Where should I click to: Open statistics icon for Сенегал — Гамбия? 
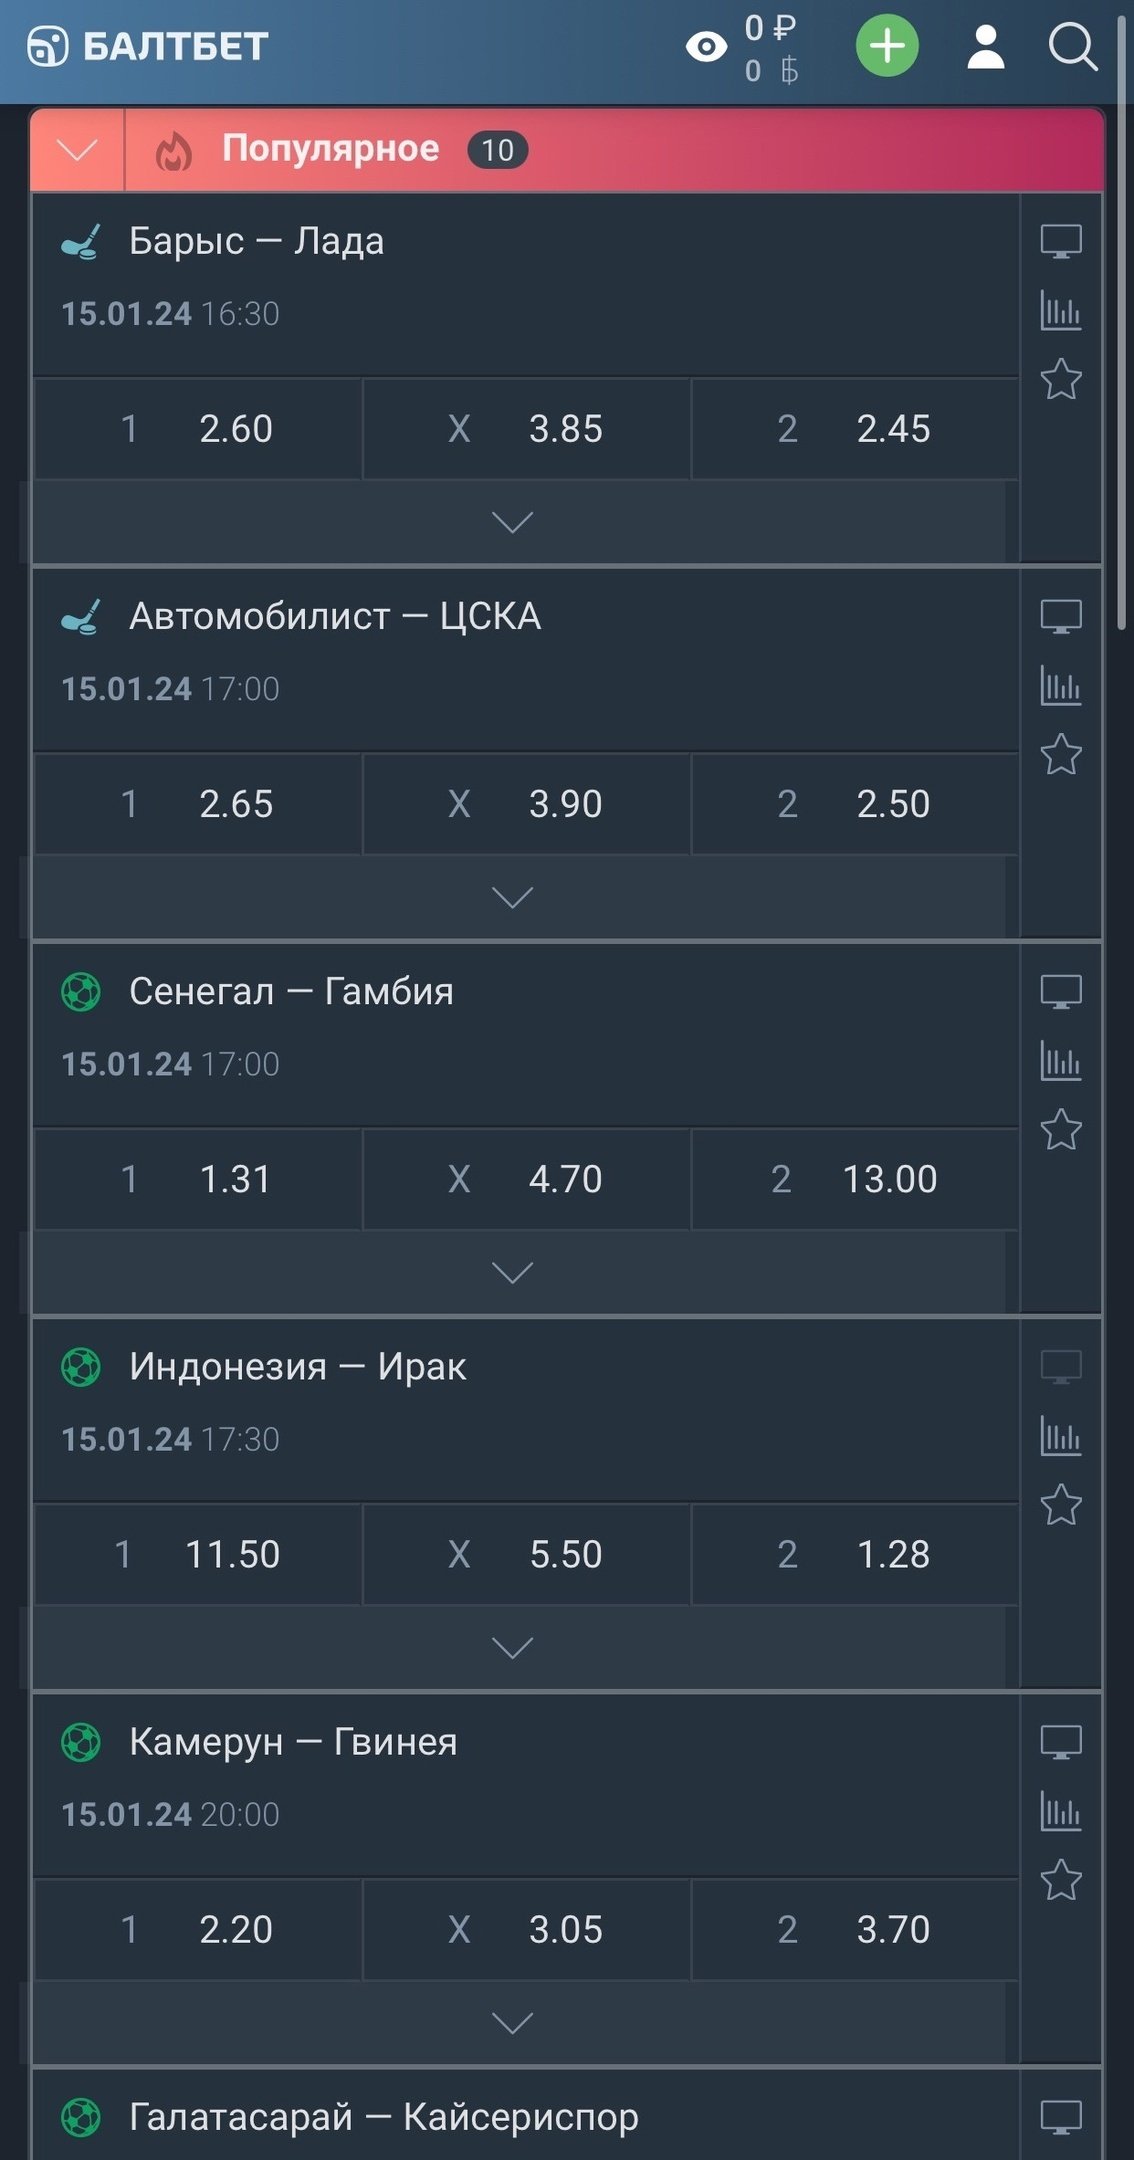pyautogui.click(x=1061, y=1061)
